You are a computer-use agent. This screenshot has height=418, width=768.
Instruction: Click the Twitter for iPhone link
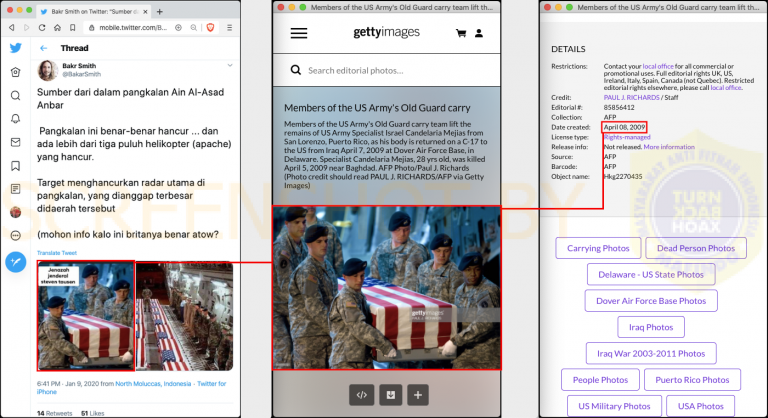[x=131, y=388]
